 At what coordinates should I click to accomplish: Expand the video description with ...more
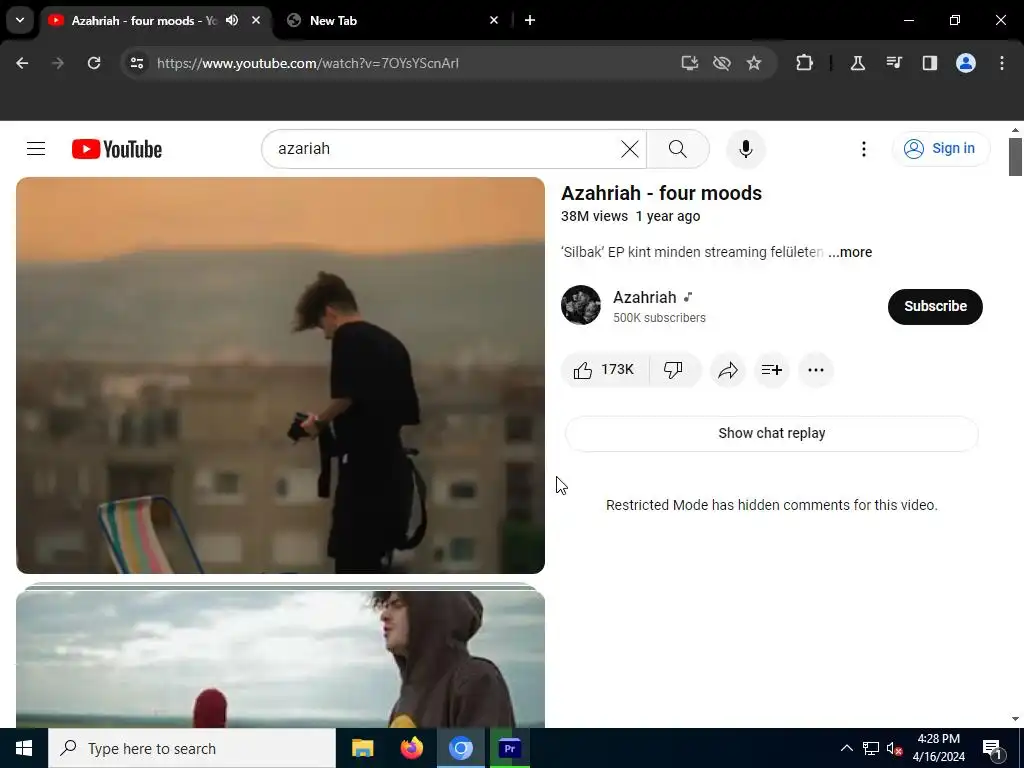click(850, 252)
